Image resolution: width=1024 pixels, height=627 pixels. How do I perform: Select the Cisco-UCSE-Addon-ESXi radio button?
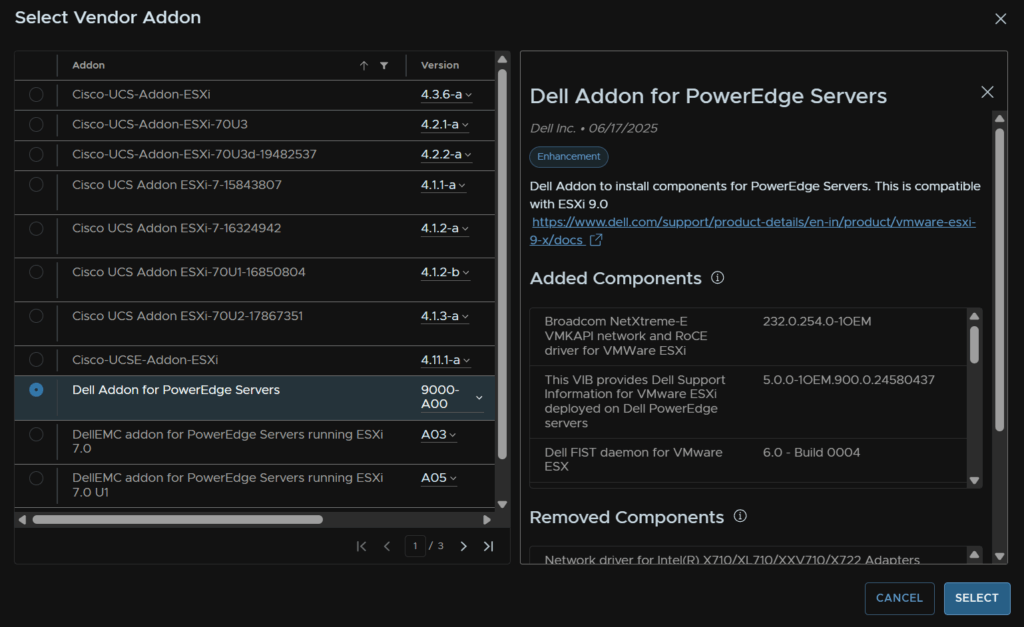(36, 360)
